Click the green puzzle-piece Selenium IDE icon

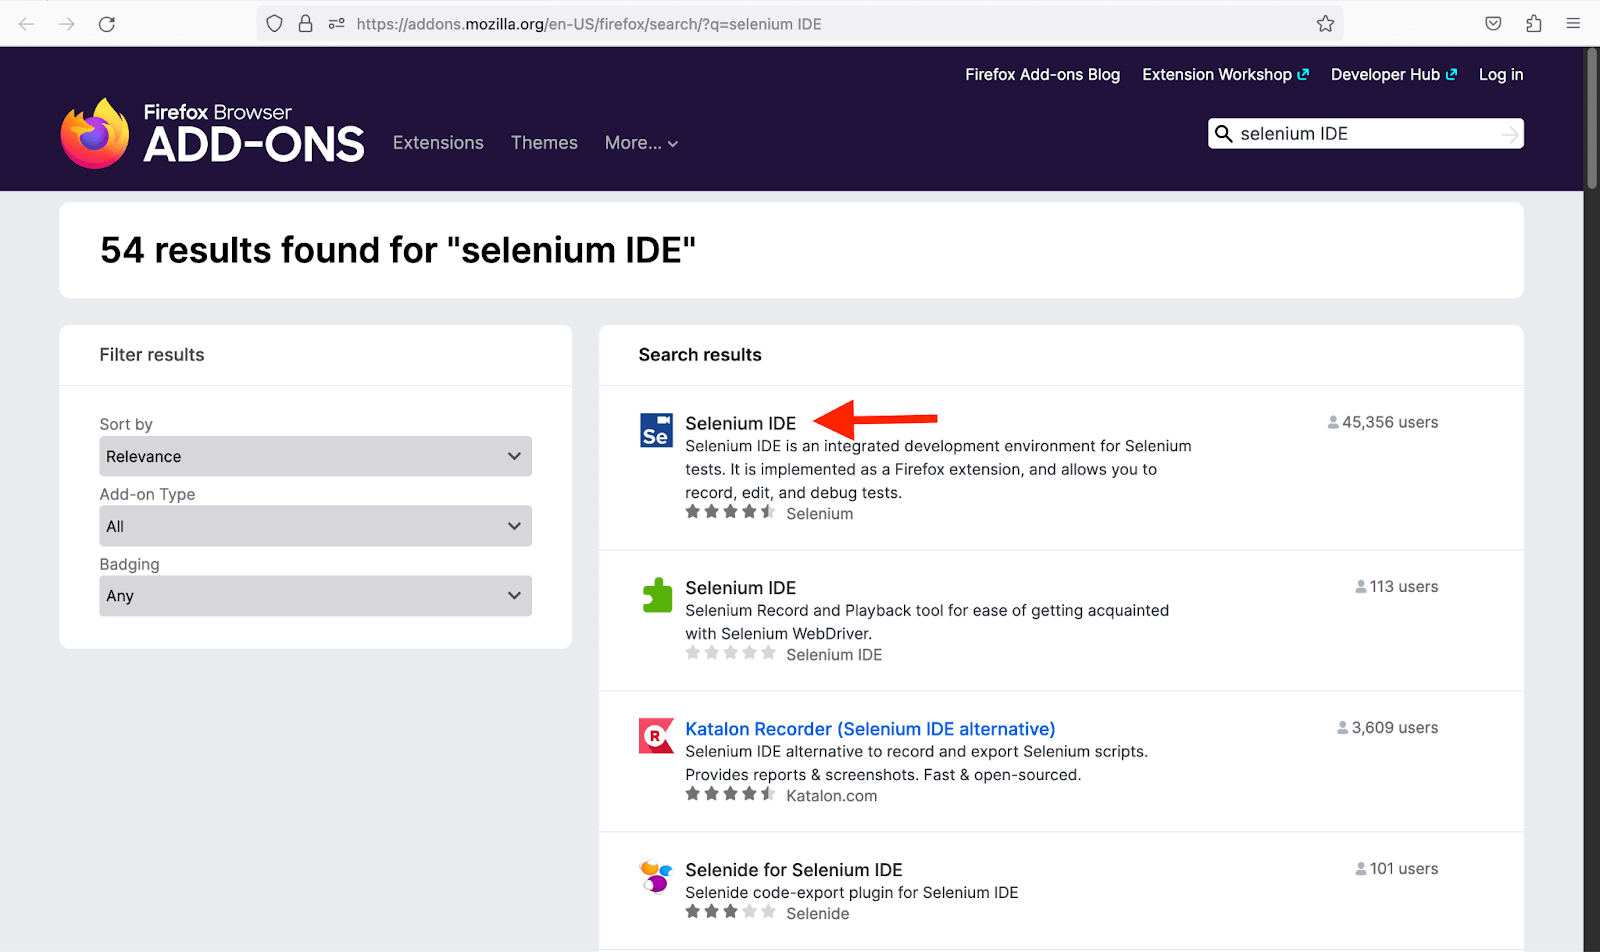[656, 595]
